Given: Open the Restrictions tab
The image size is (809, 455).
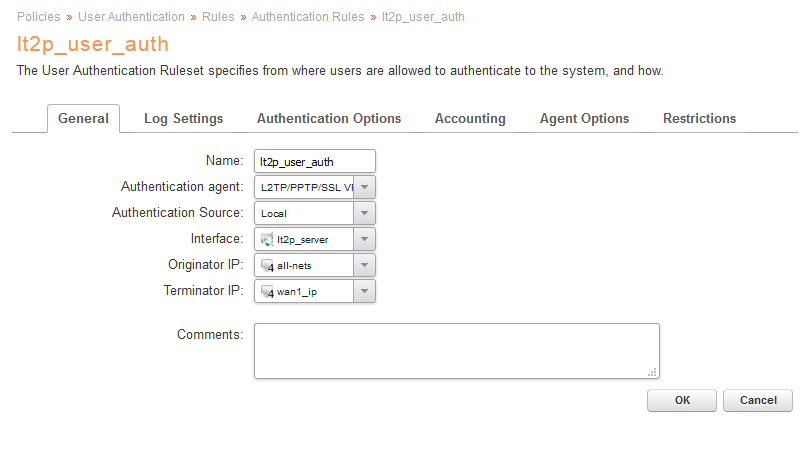Looking at the screenshot, I should coord(699,118).
